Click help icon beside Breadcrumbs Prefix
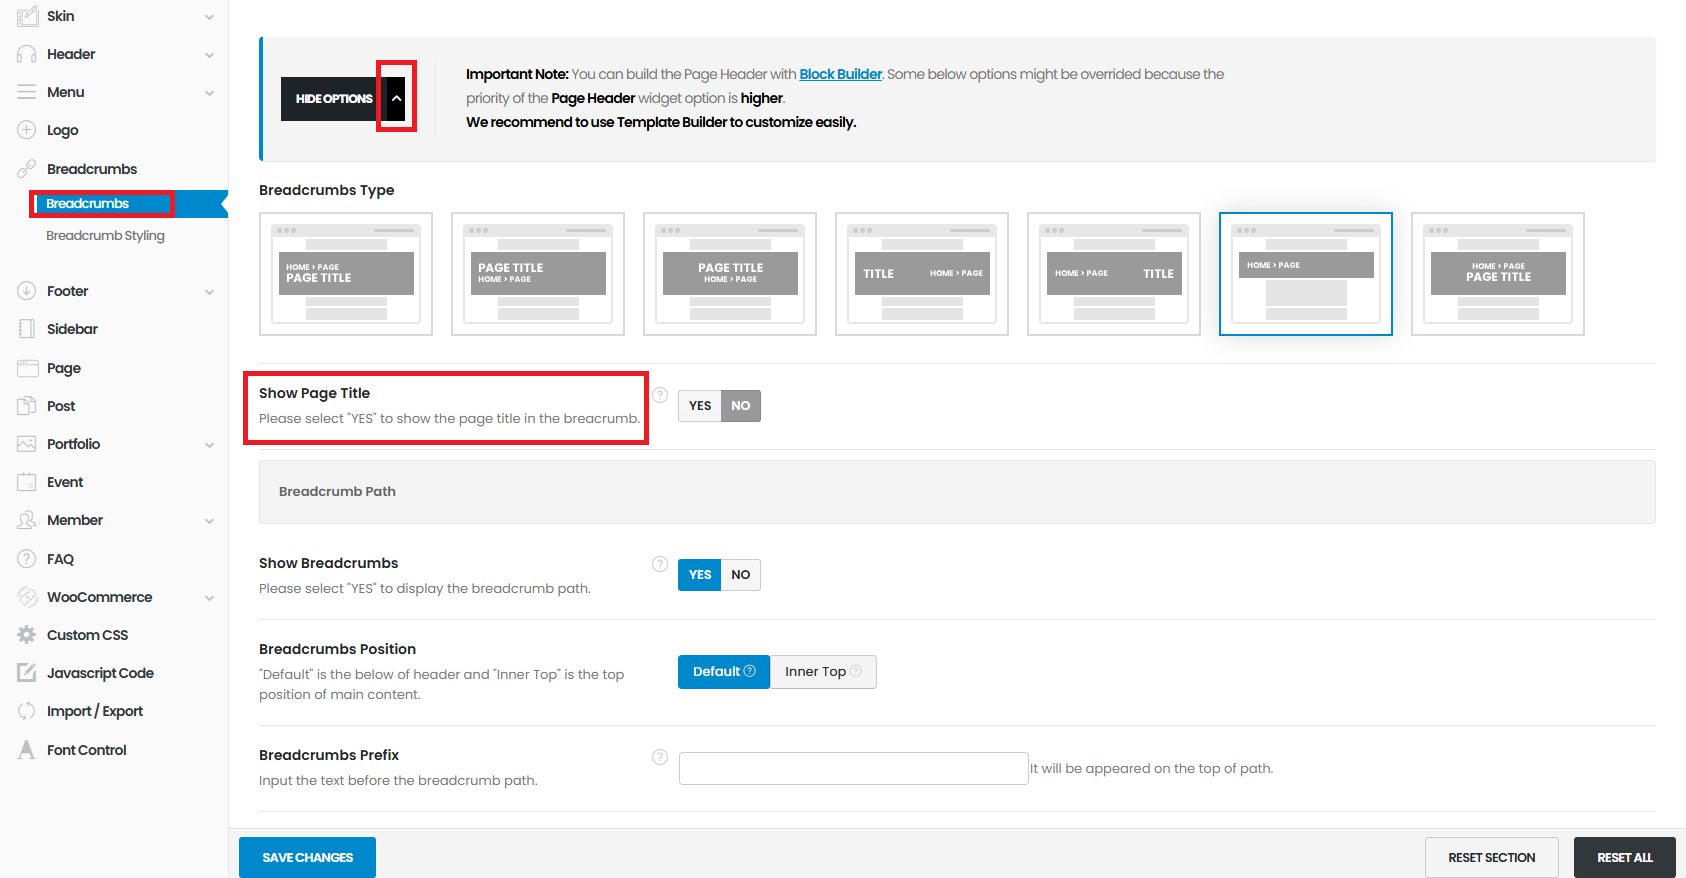This screenshot has height=878, width=1686. tap(660, 757)
